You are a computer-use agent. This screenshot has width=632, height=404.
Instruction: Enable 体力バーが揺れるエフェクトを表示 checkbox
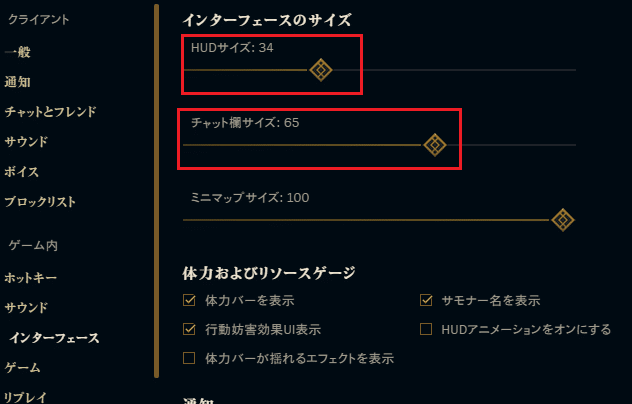189,358
